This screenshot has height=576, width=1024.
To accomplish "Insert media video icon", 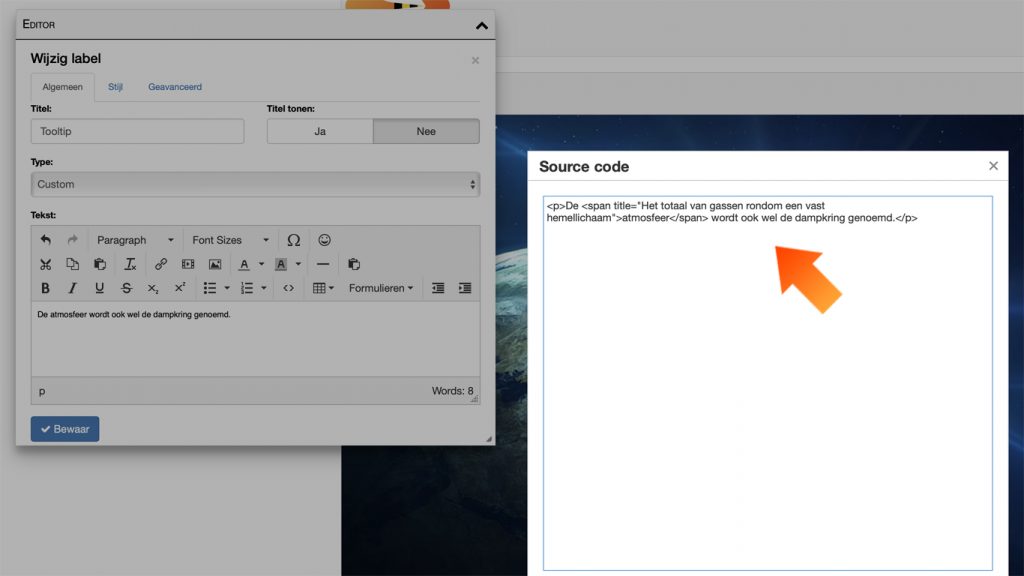I will tap(188, 264).
